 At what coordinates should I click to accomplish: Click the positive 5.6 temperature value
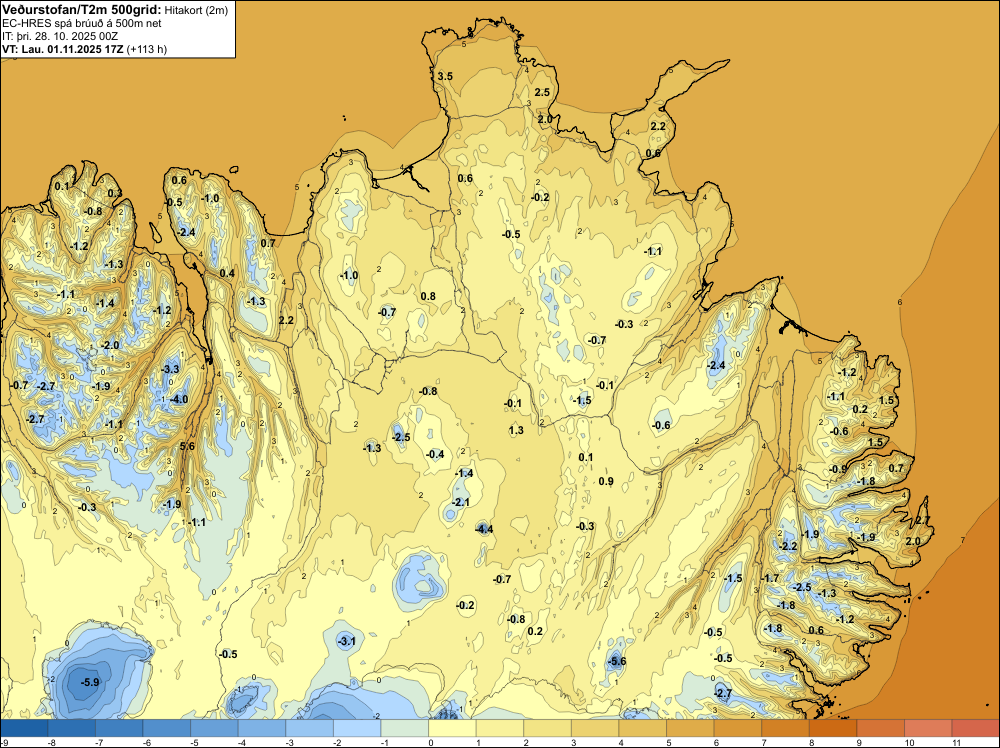(x=187, y=446)
